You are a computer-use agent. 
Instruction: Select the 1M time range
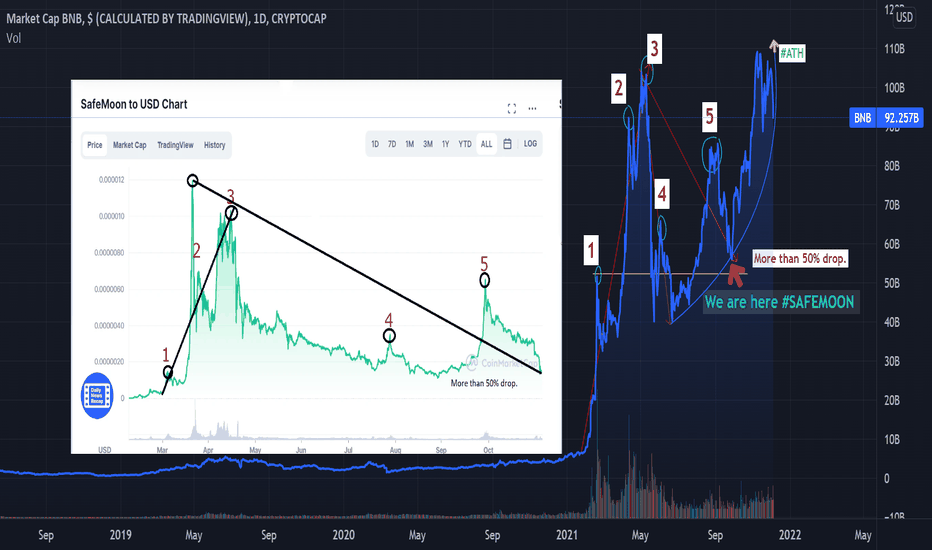pyautogui.click(x=410, y=144)
